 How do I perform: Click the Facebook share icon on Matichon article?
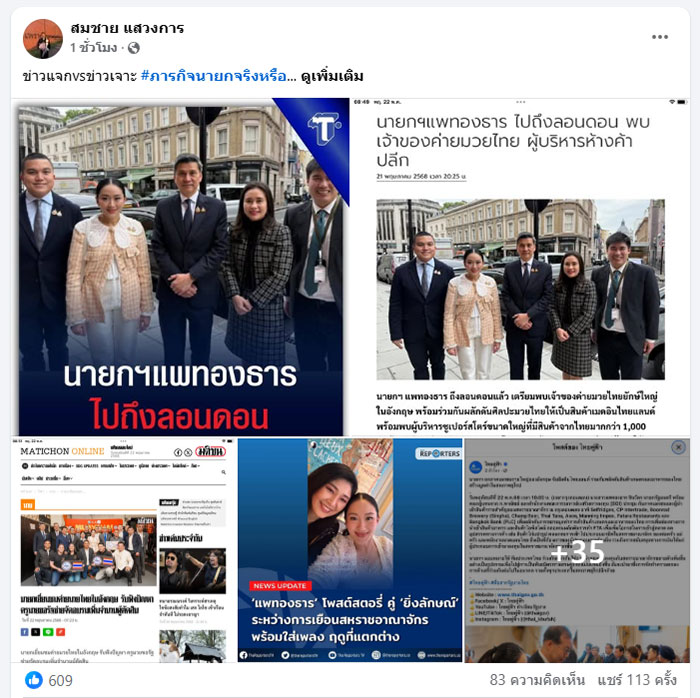coord(25,632)
